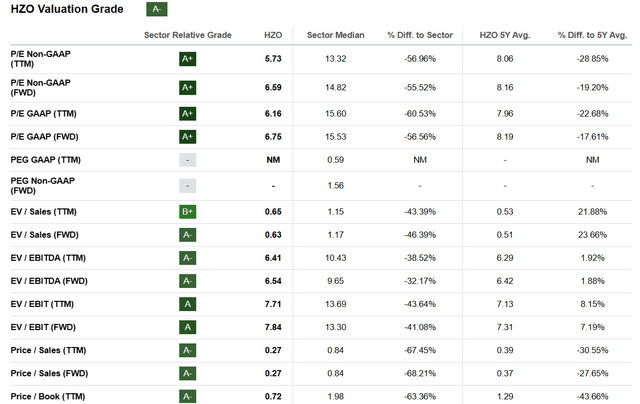
Task: Click the -67.45% sector difference cell
Action: pyautogui.click(x=420, y=350)
